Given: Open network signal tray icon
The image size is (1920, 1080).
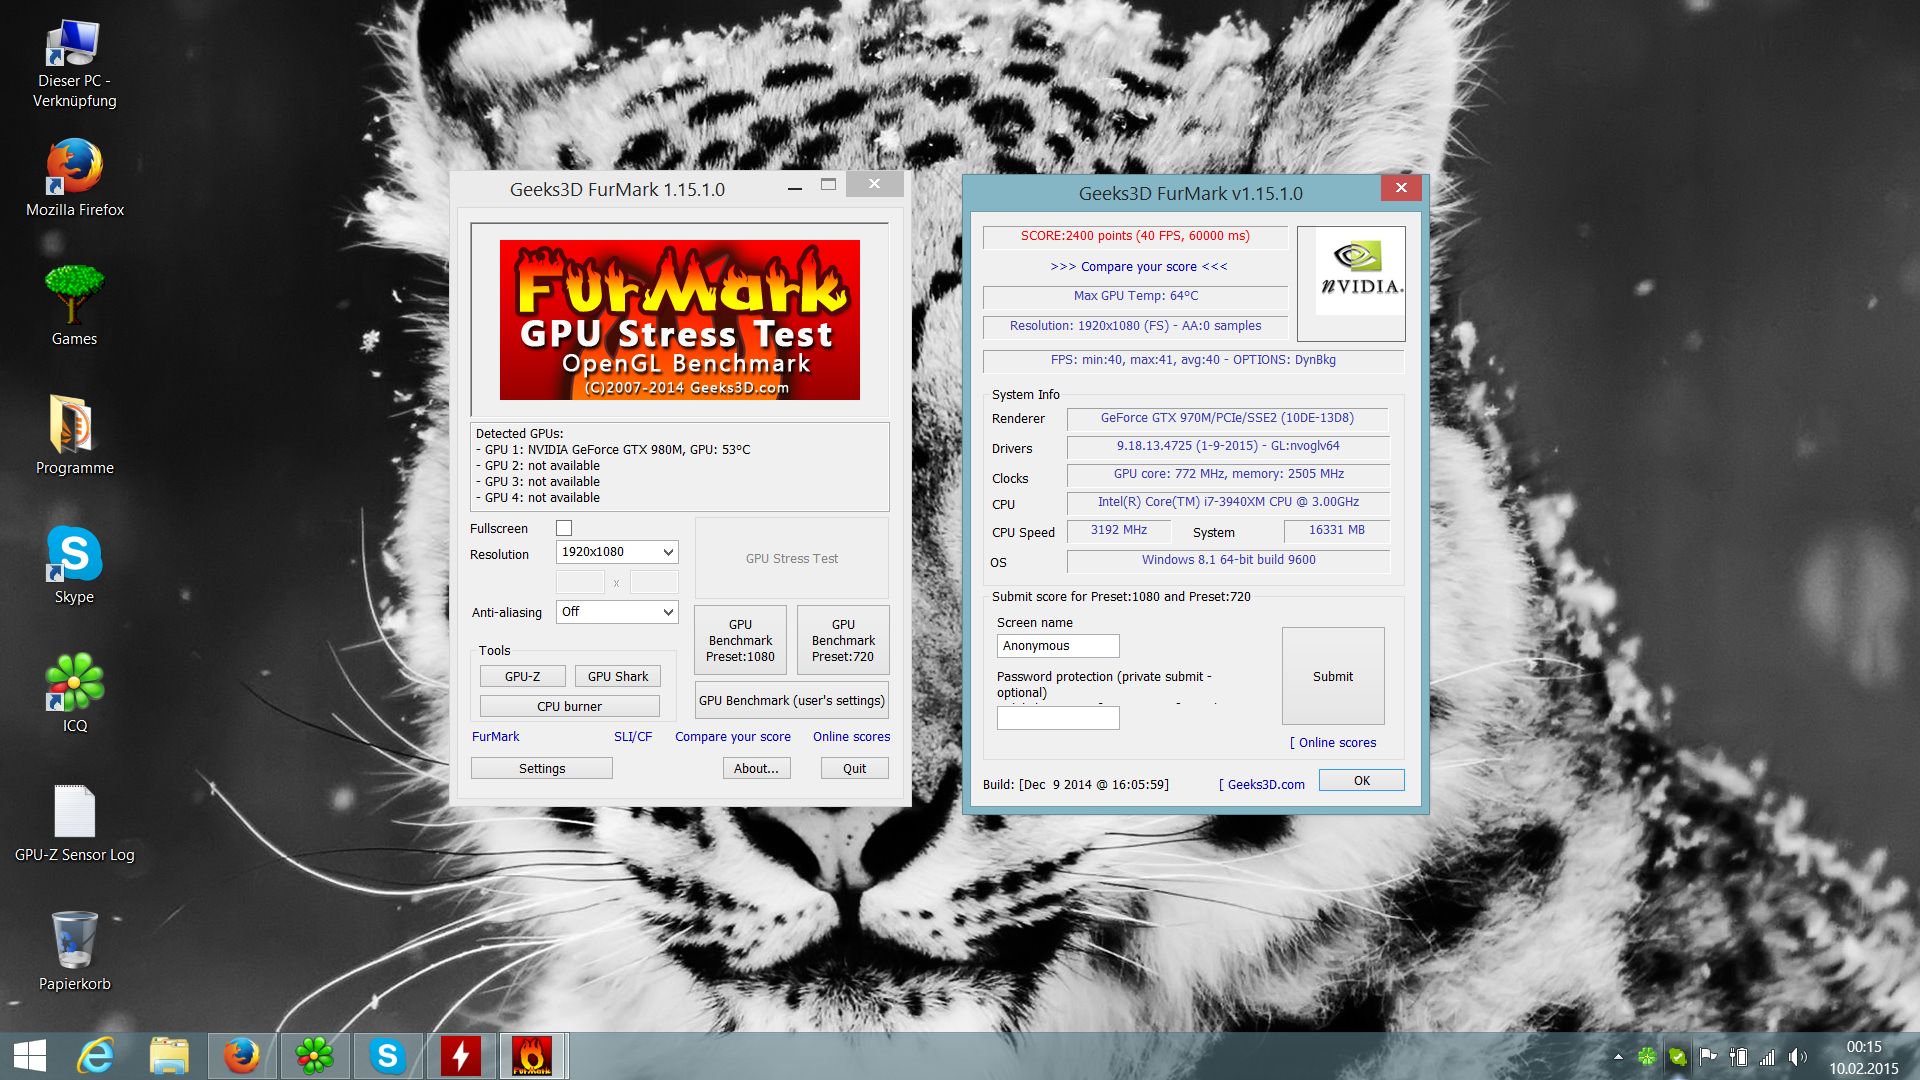Looking at the screenshot, I should point(1768,1057).
